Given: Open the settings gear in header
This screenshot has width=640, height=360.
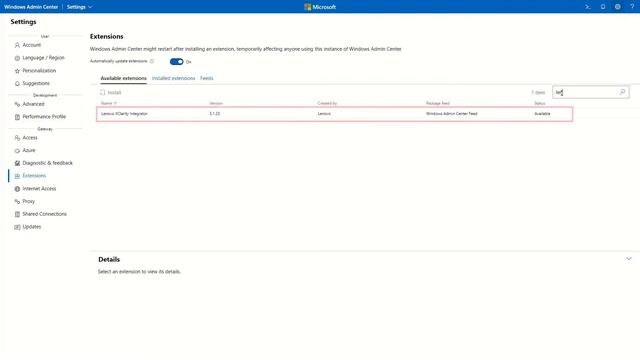Looking at the screenshot, I should pos(618,7).
